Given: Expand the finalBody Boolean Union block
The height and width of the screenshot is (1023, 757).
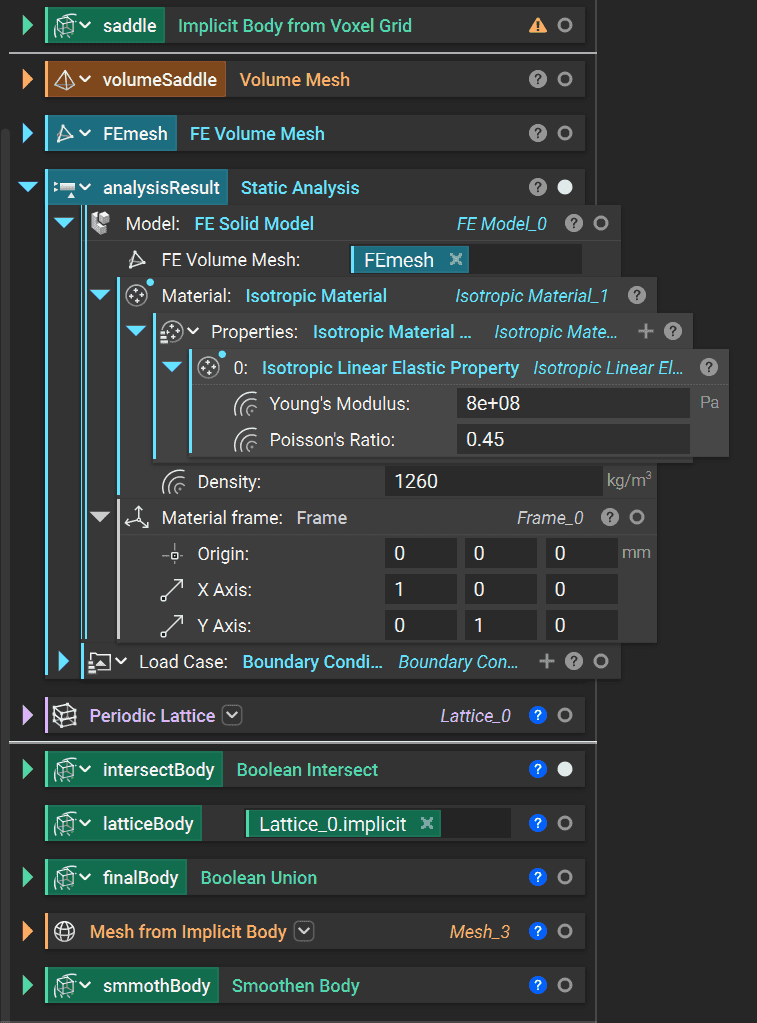Looking at the screenshot, I should 28,878.
